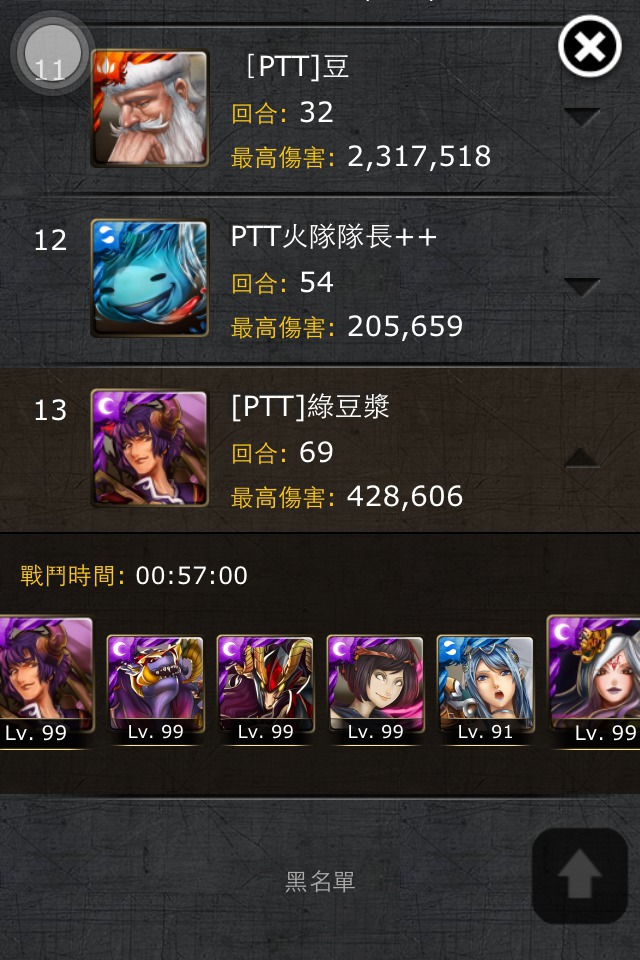Select the dark-haired girl with headband card
The width and height of the screenshot is (640, 960).
pyautogui.click(x=375, y=689)
